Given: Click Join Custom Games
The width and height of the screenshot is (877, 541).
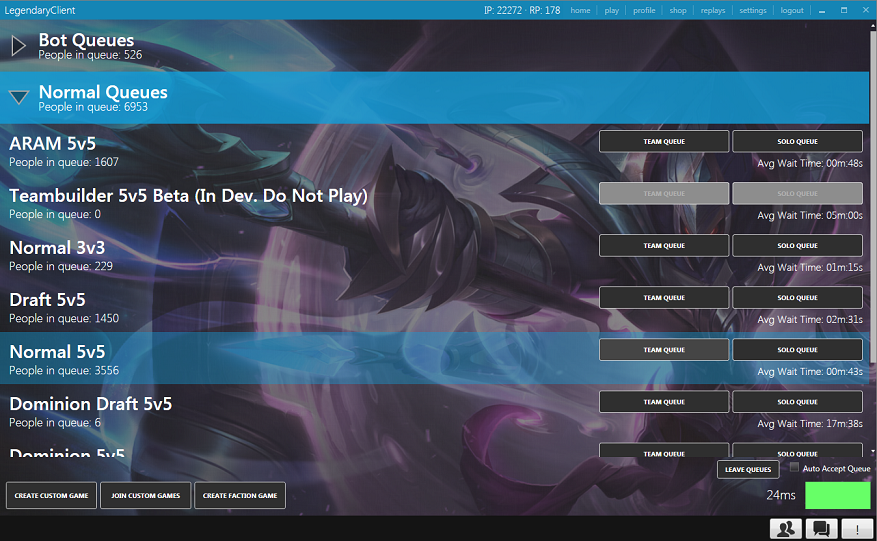Looking at the screenshot, I should pyautogui.click(x=145, y=496).
